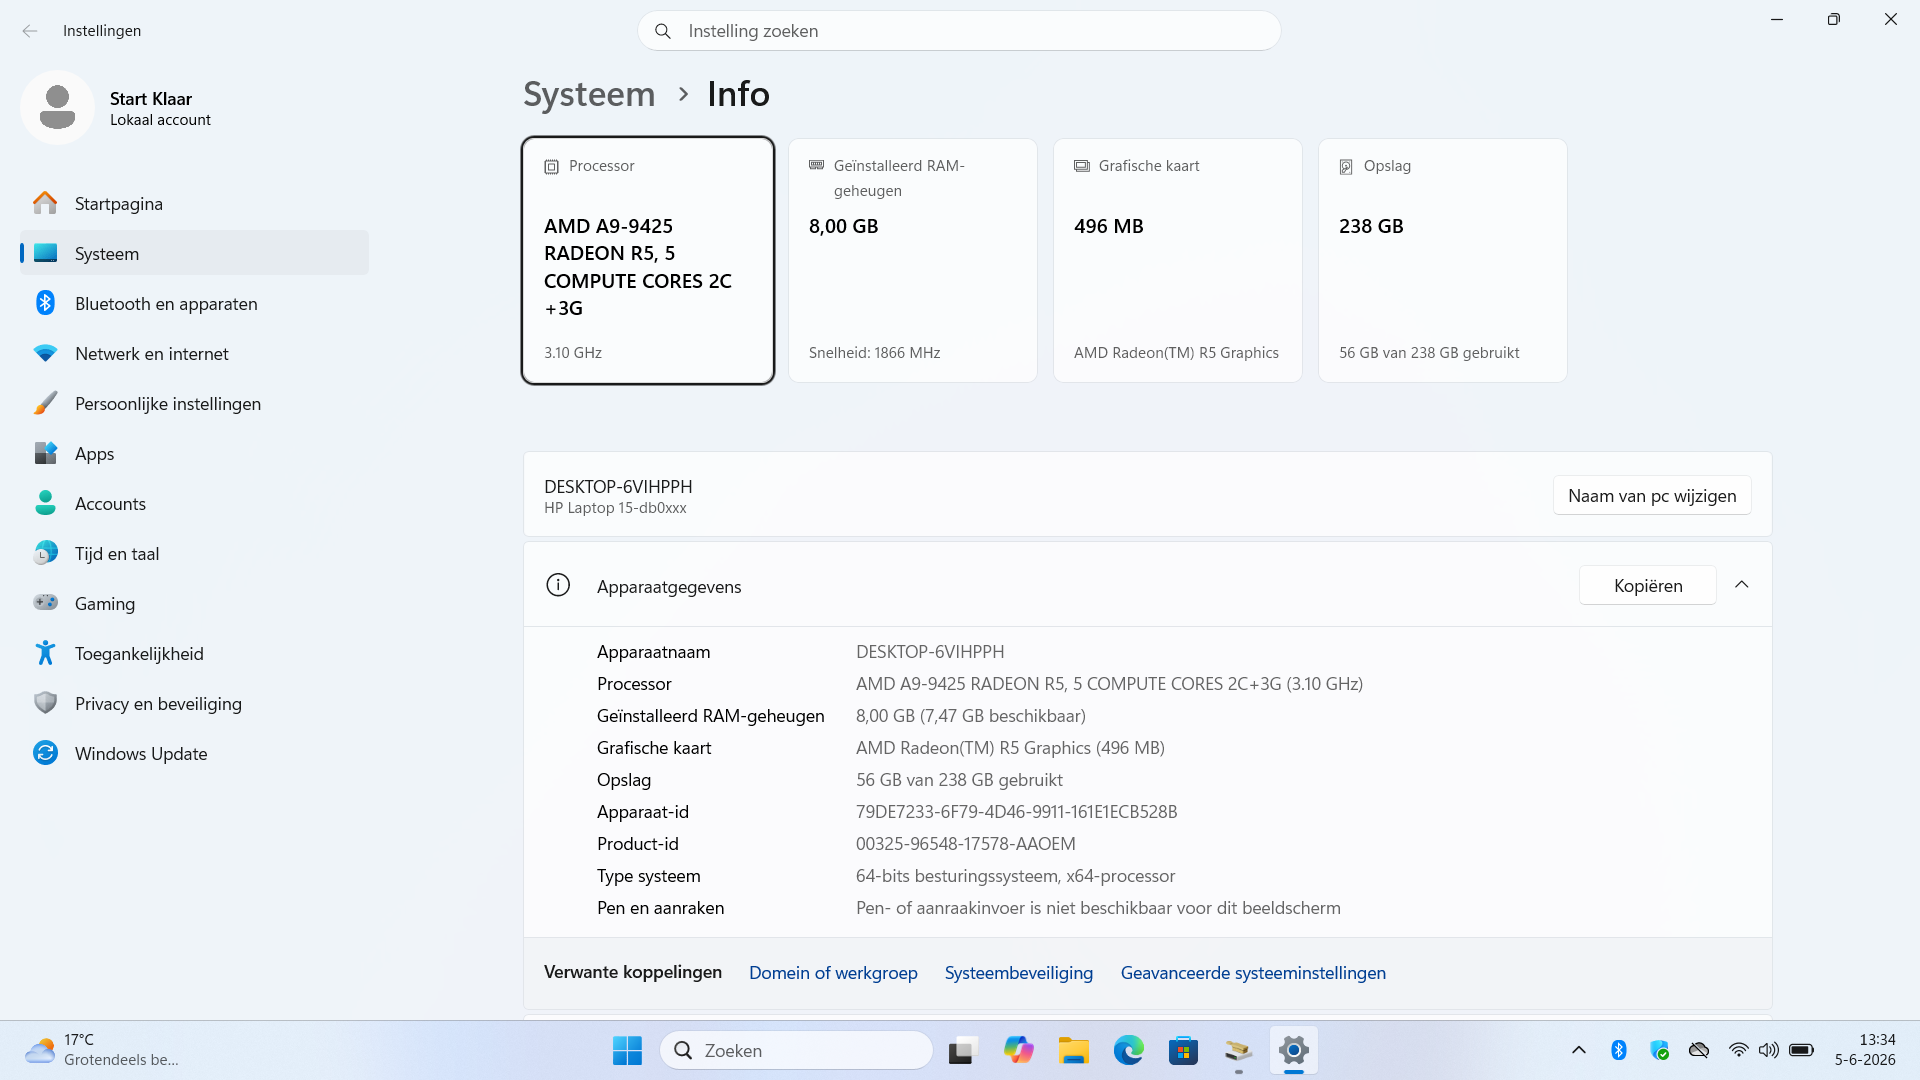Image resolution: width=1920 pixels, height=1080 pixels.
Task: Copy device details with Kopiëren button
Action: [x=1648, y=585]
